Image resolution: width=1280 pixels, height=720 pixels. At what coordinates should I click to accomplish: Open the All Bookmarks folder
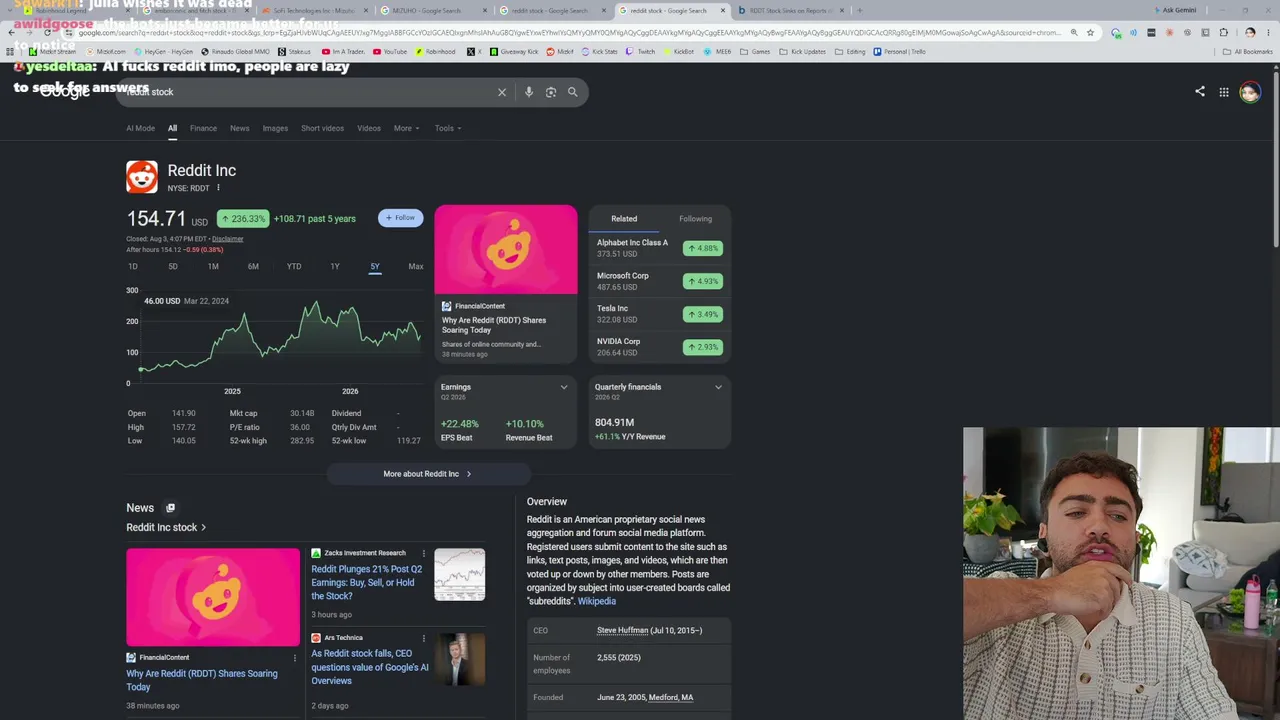point(1249,52)
